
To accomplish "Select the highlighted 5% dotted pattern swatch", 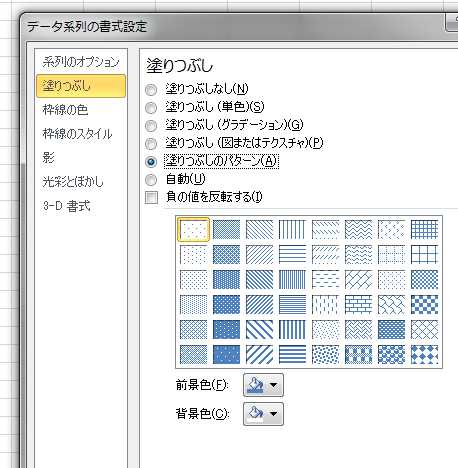I will (193, 229).
